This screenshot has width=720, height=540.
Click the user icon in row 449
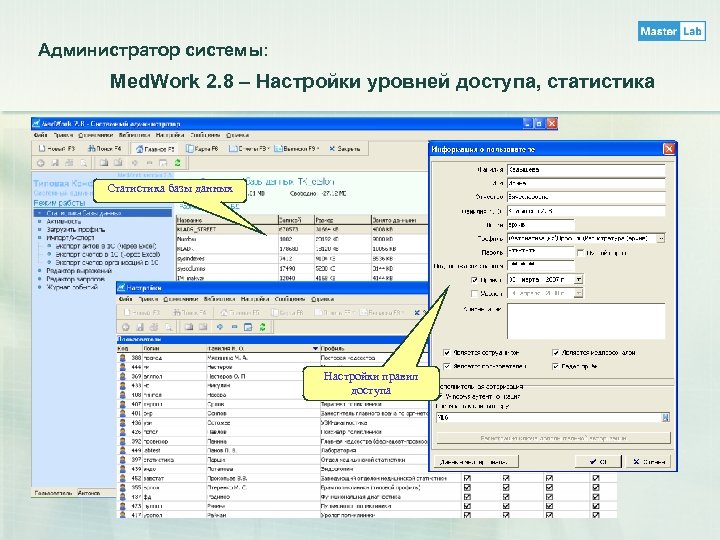click(123, 450)
